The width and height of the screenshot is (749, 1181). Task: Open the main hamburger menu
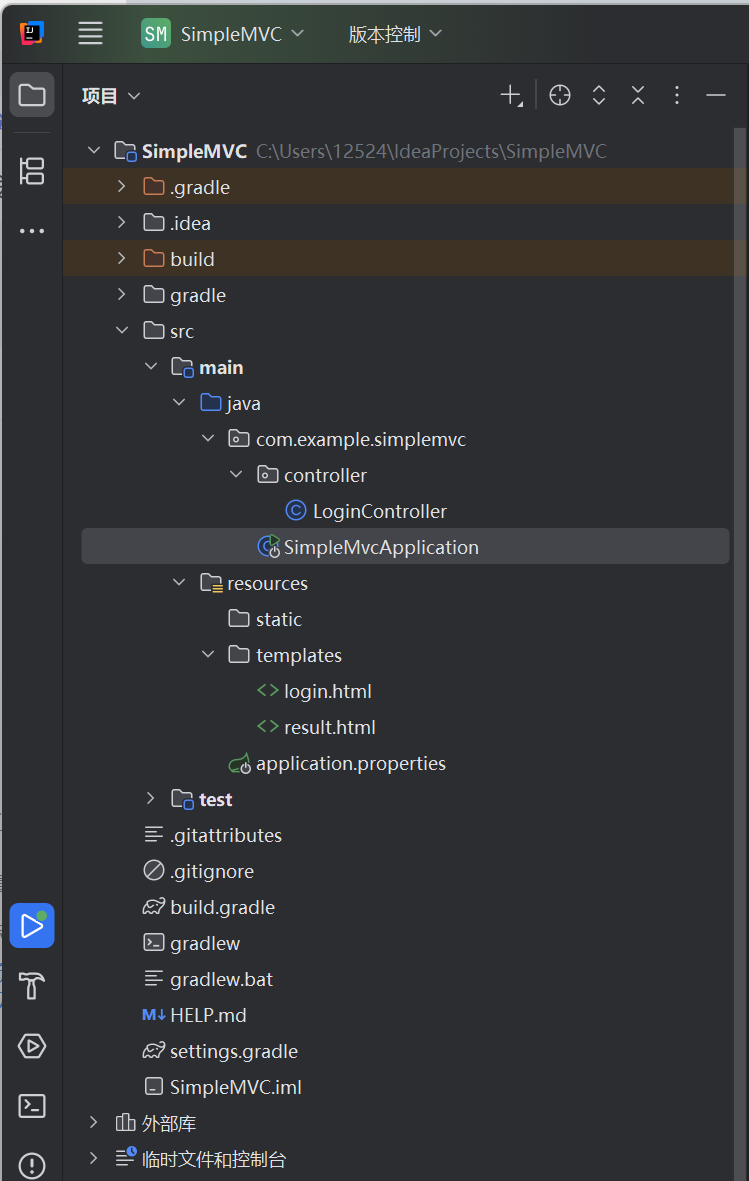click(90, 33)
